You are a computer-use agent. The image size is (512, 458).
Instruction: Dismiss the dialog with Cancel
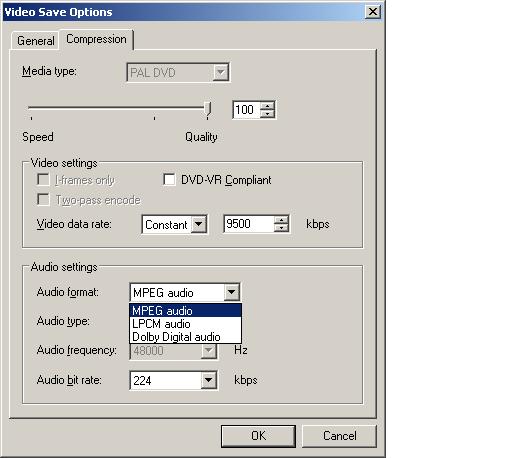point(339,436)
